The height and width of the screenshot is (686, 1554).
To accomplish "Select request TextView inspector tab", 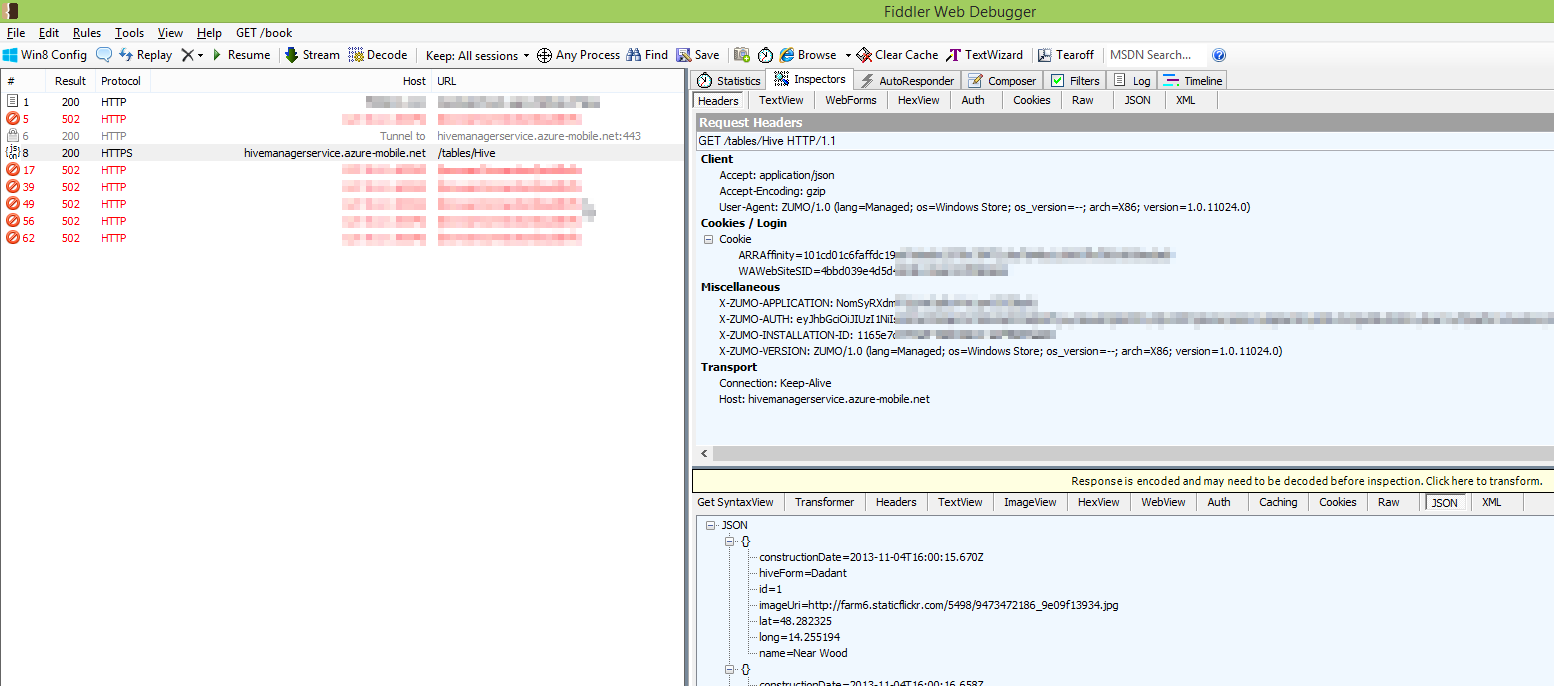I will (x=781, y=100).
